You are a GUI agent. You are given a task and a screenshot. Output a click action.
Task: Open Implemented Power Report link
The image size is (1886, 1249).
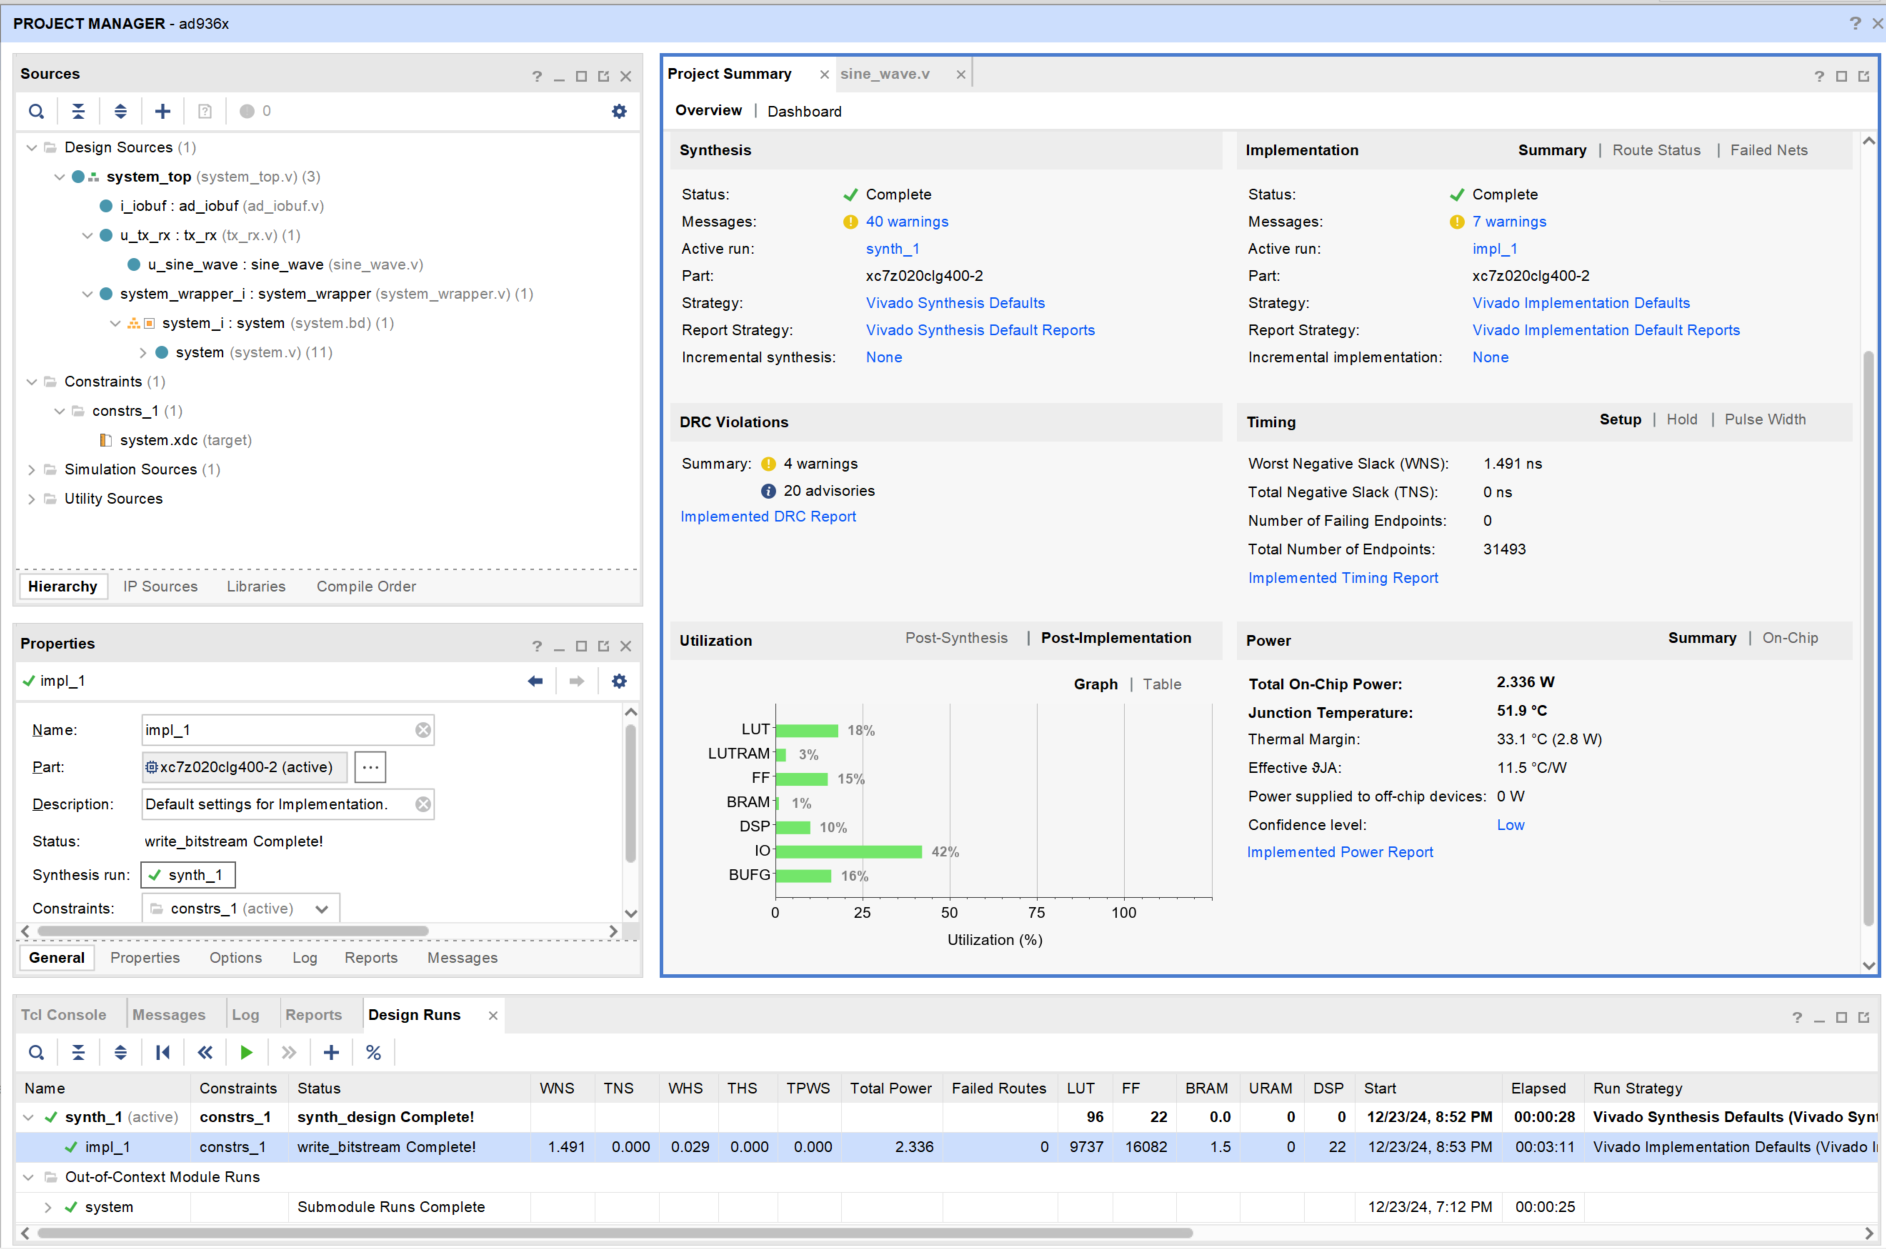(1340, 852)
